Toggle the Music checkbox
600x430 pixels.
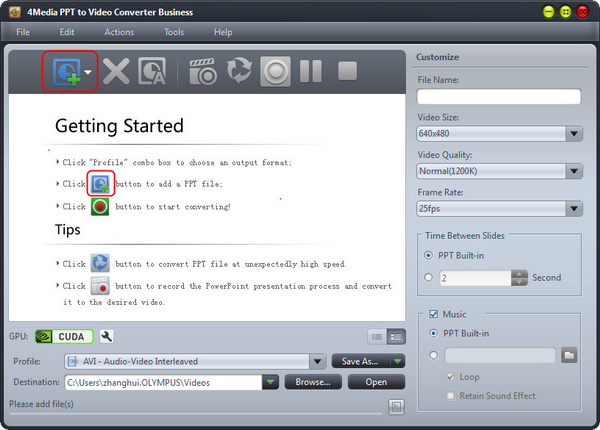point(432,315)
